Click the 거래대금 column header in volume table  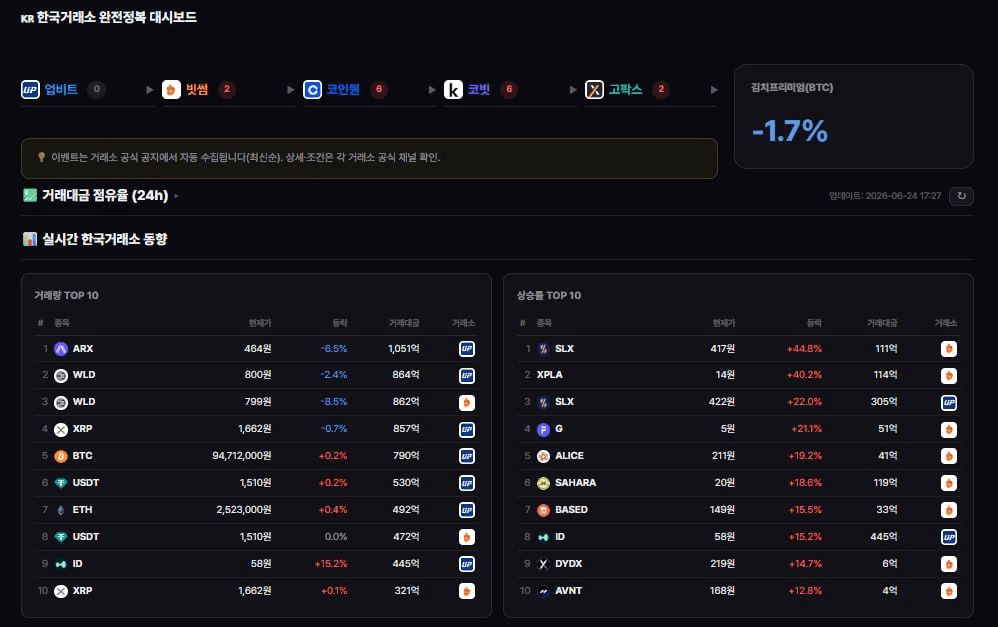(x=404, y=323)
